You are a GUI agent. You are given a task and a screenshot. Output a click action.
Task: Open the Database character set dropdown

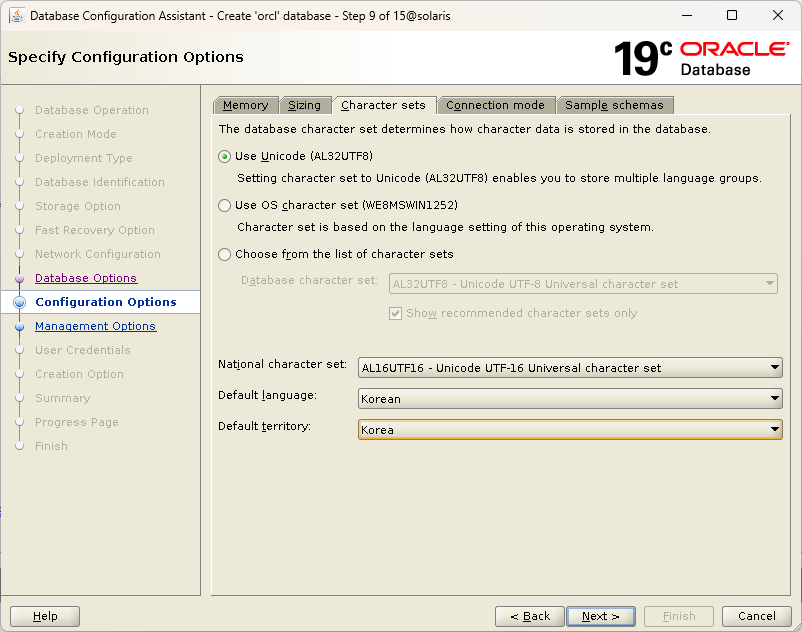(x=583, y=284)
